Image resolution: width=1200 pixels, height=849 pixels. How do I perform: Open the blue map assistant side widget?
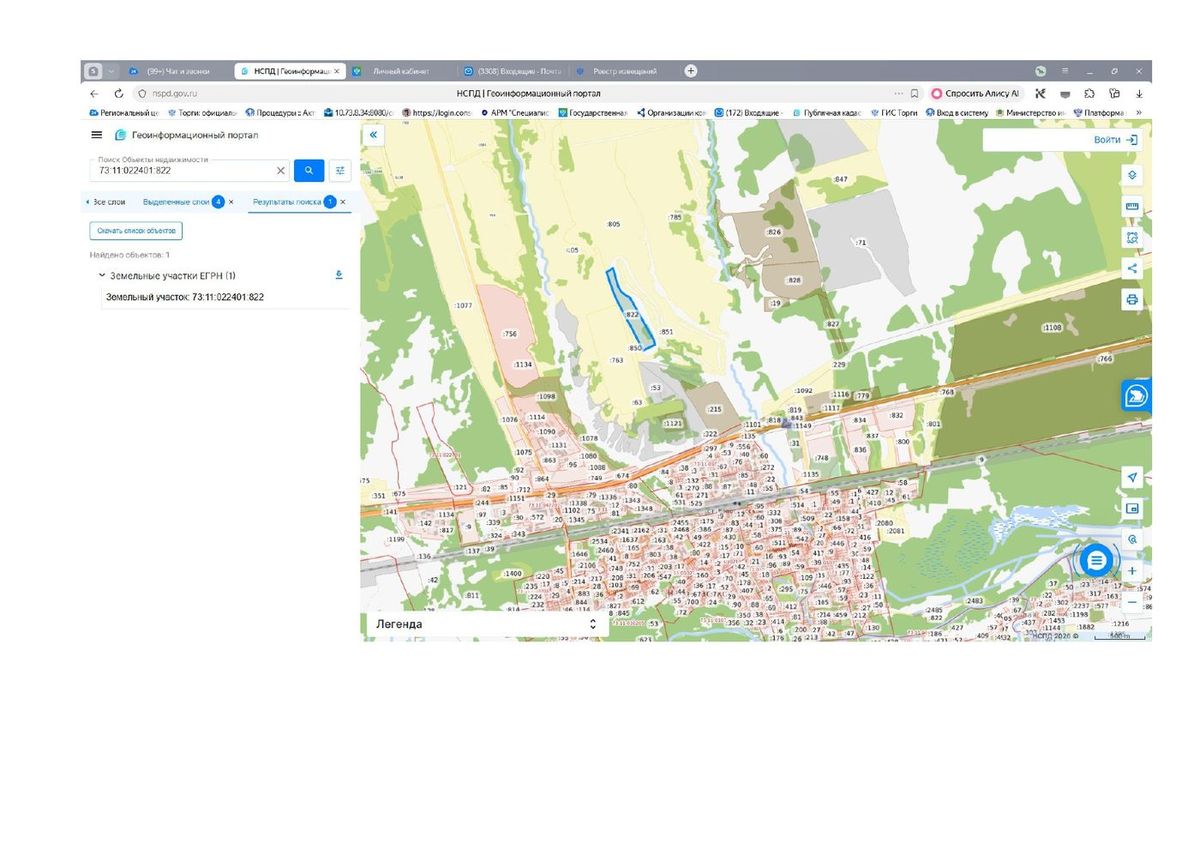click(x=1137, y=396)
